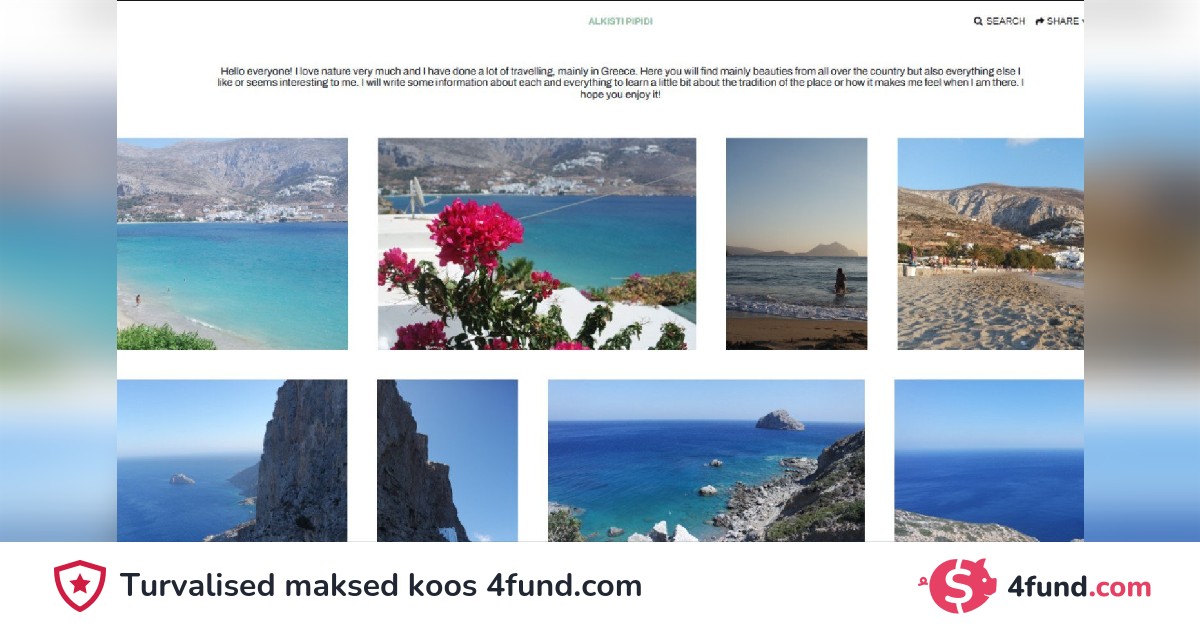Click the share arrow icon
Image resolution: width=1200 pixels, height=630 pixels.
(1040, 21)
